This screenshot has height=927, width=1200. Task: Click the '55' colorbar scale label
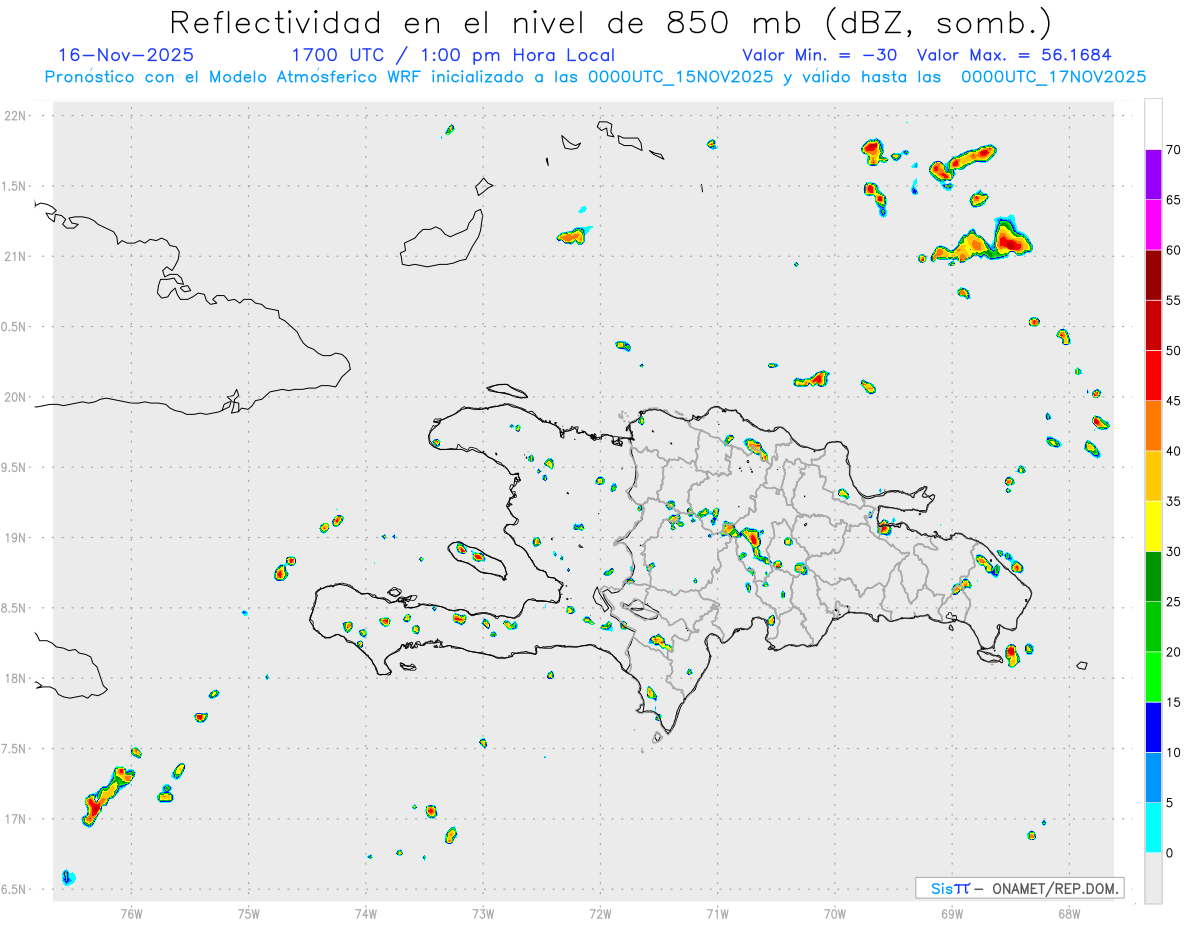tap(1175, 300)
